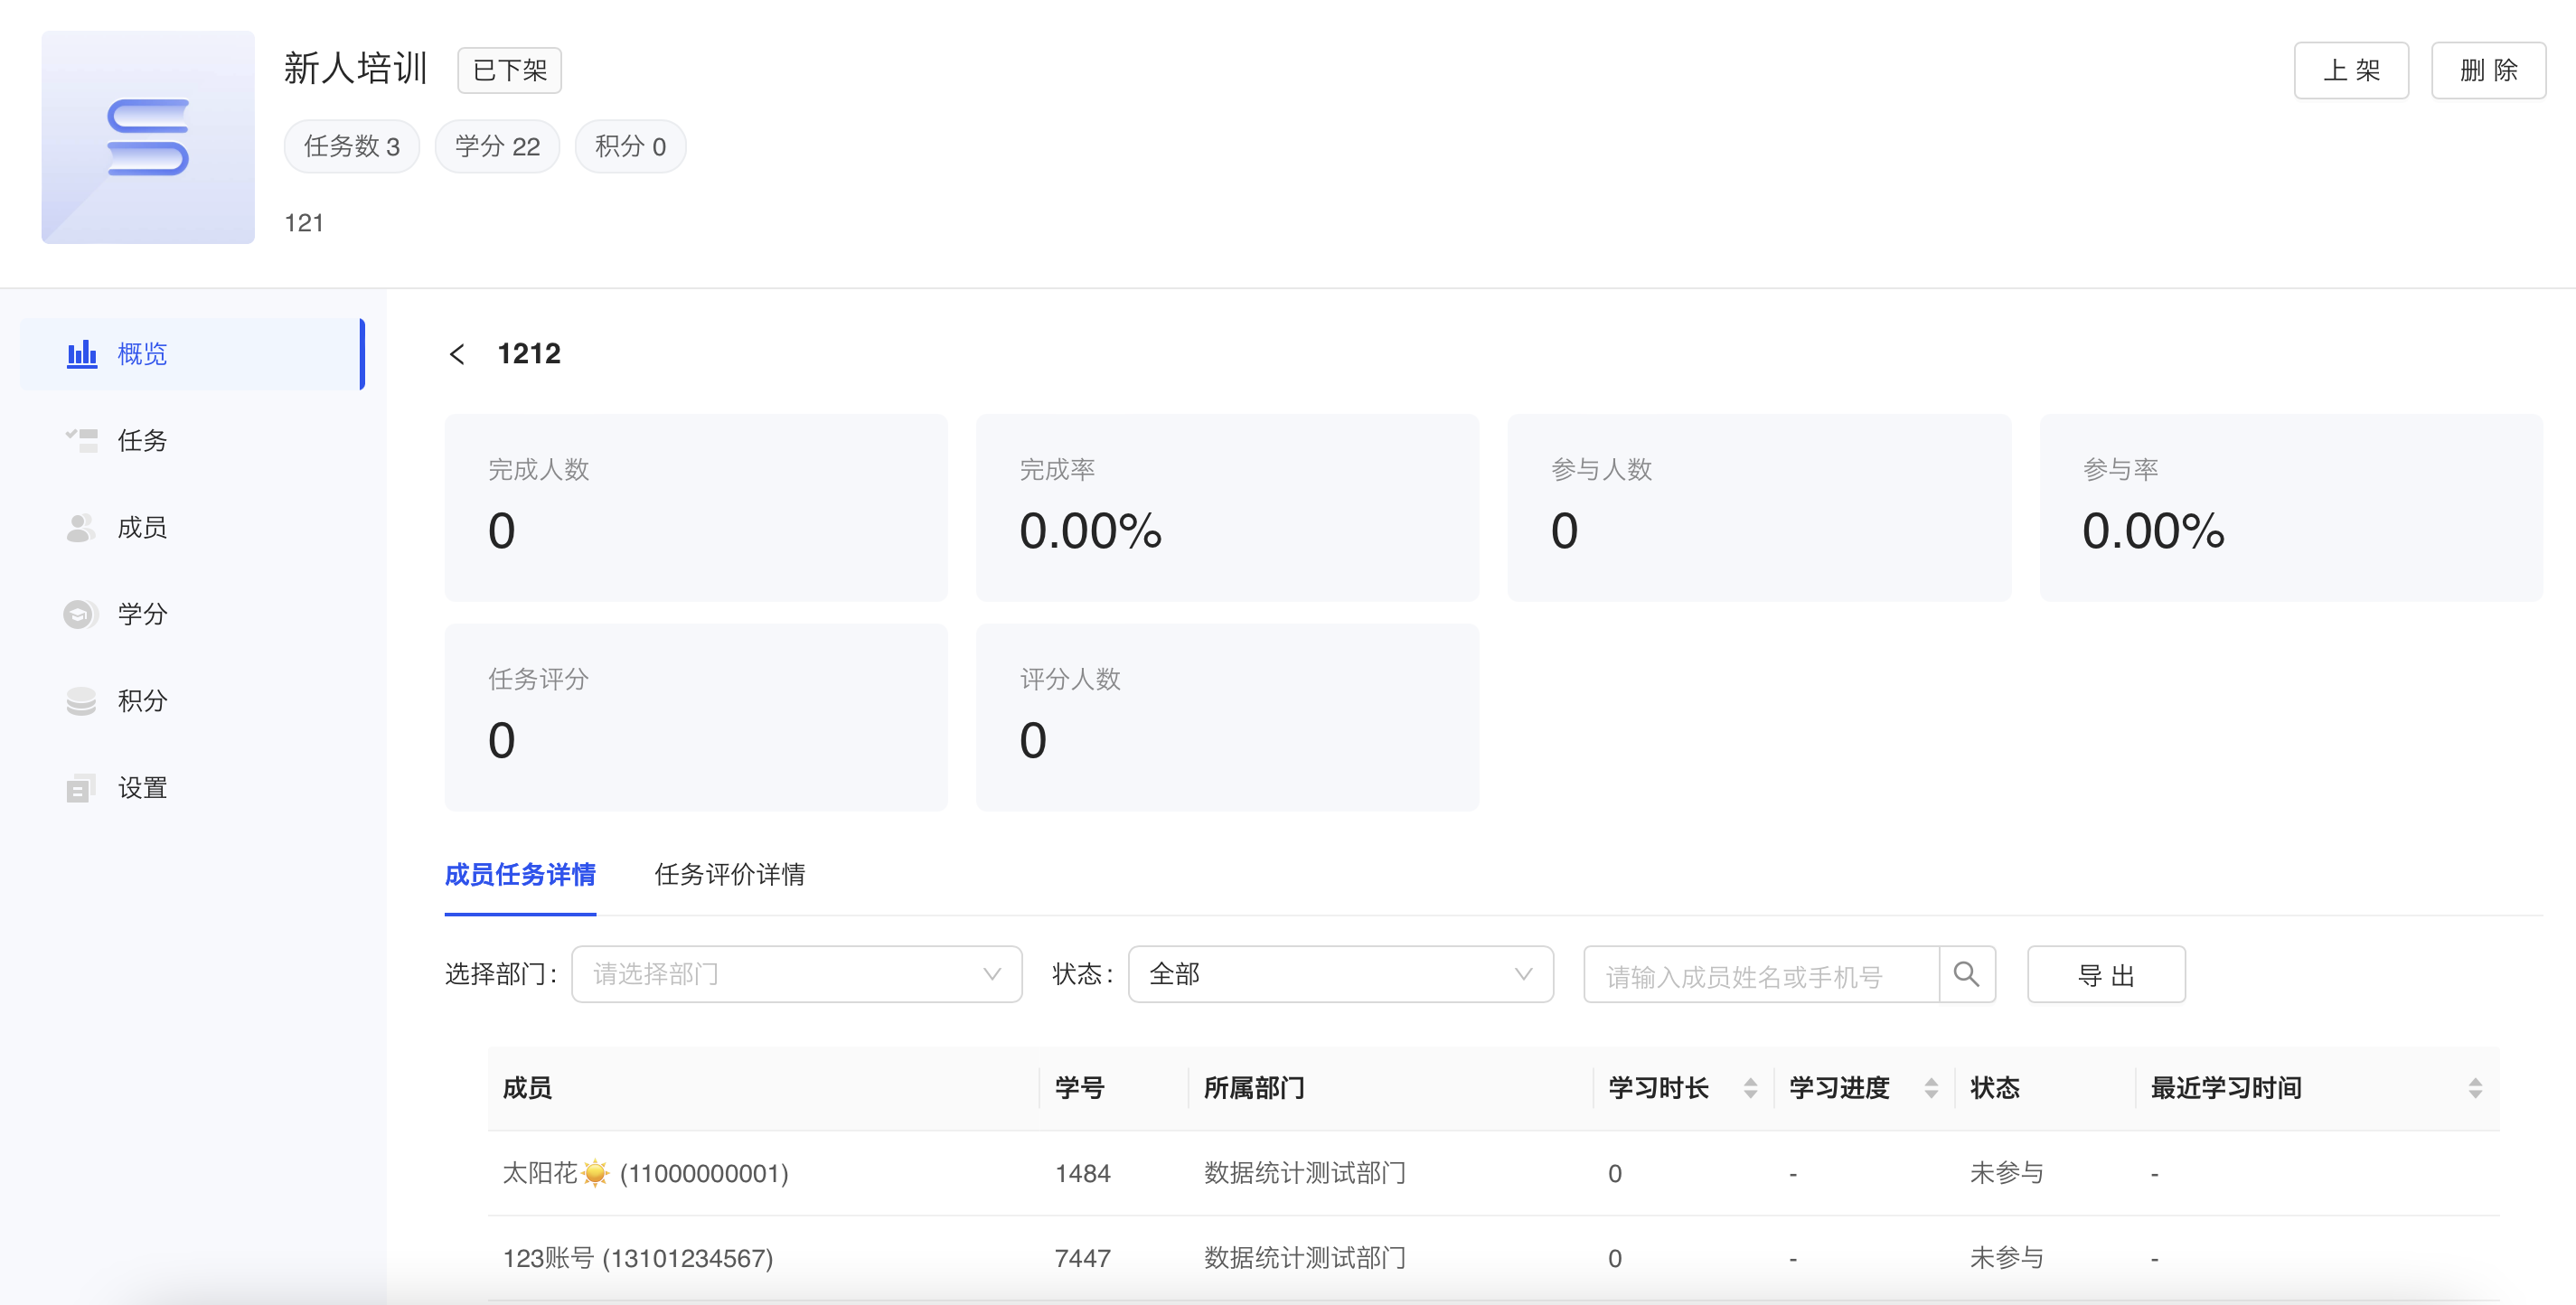The height and width of the screenshot is (1305, 2576).
Task: Click the 学分 22 badge
Action: (497, 146)
